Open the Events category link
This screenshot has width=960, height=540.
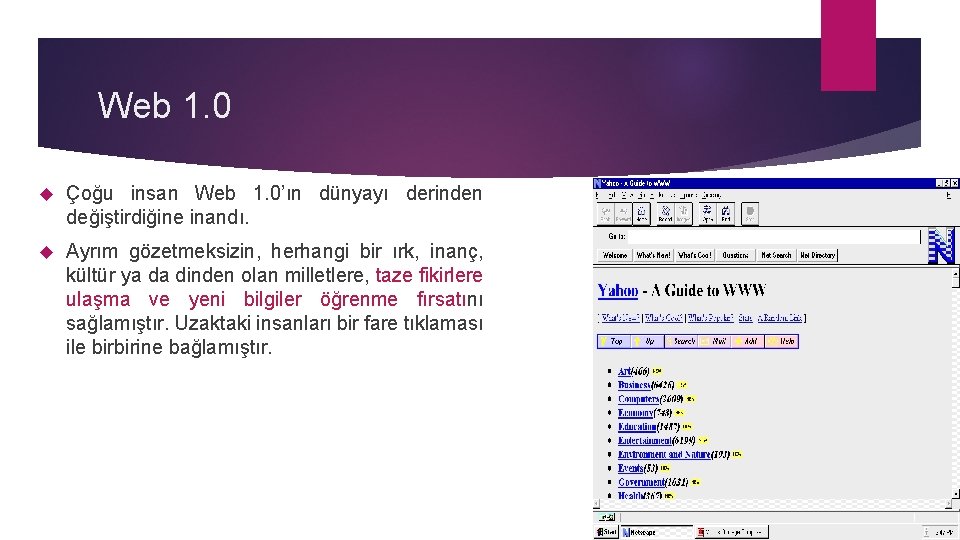tap(630, 468)
